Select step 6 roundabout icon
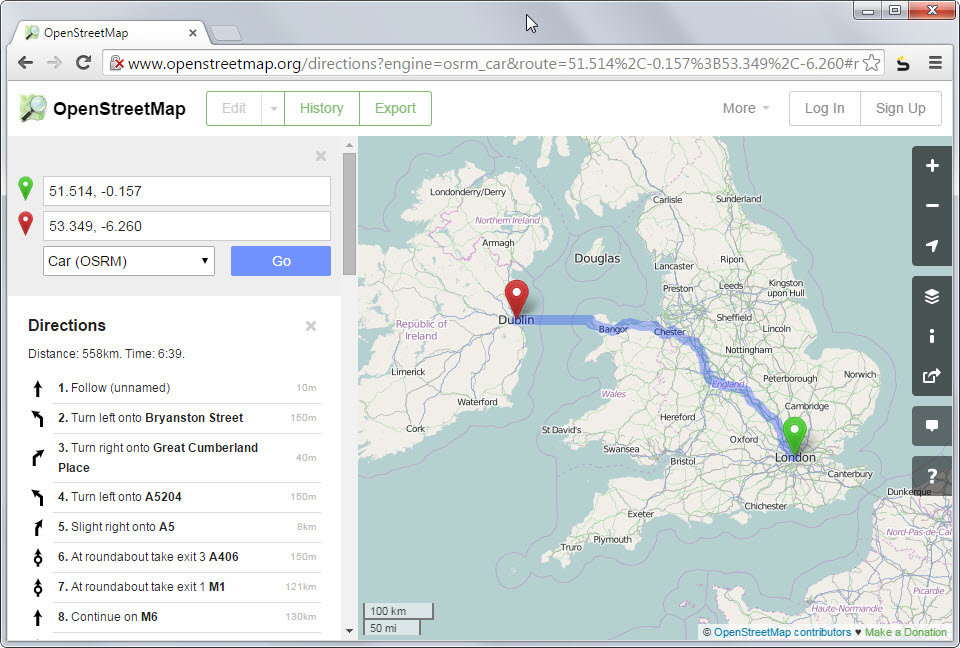Viewport: 960px width, 648px height. click(38, 557)
